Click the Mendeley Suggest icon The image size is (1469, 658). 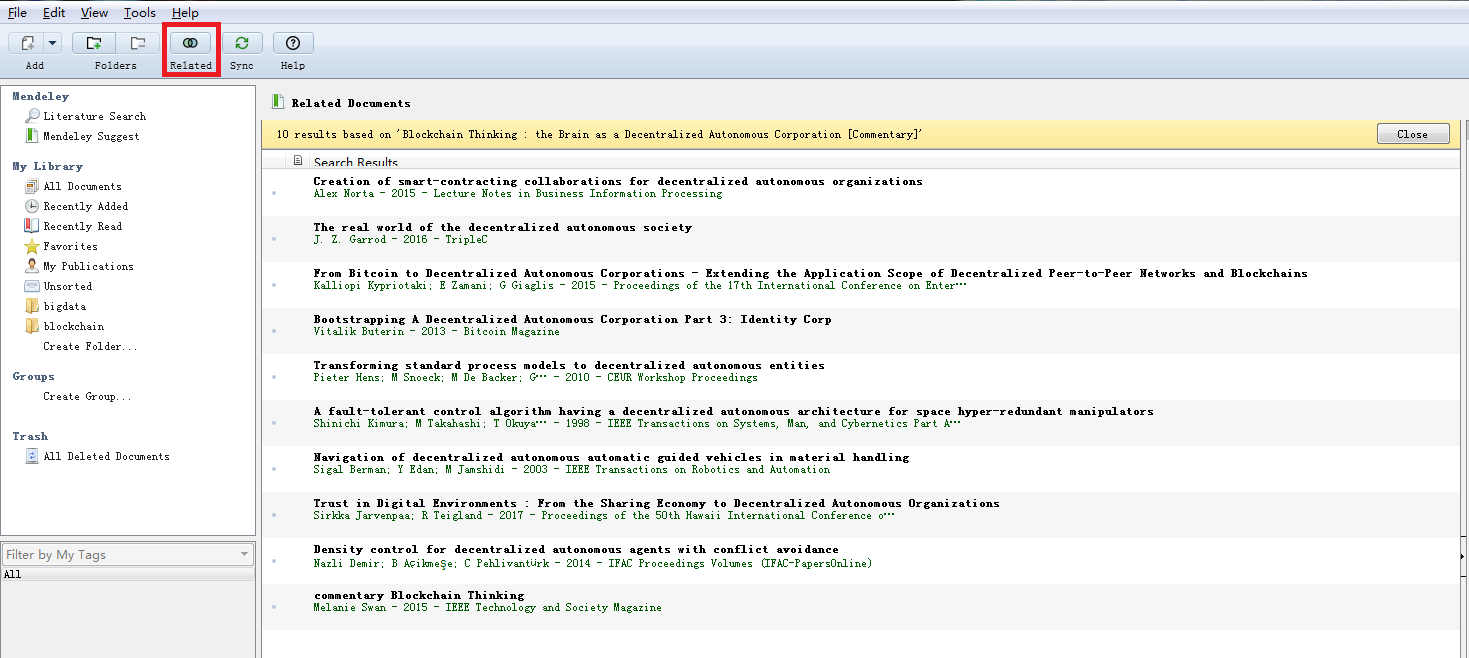pos(32,136)
